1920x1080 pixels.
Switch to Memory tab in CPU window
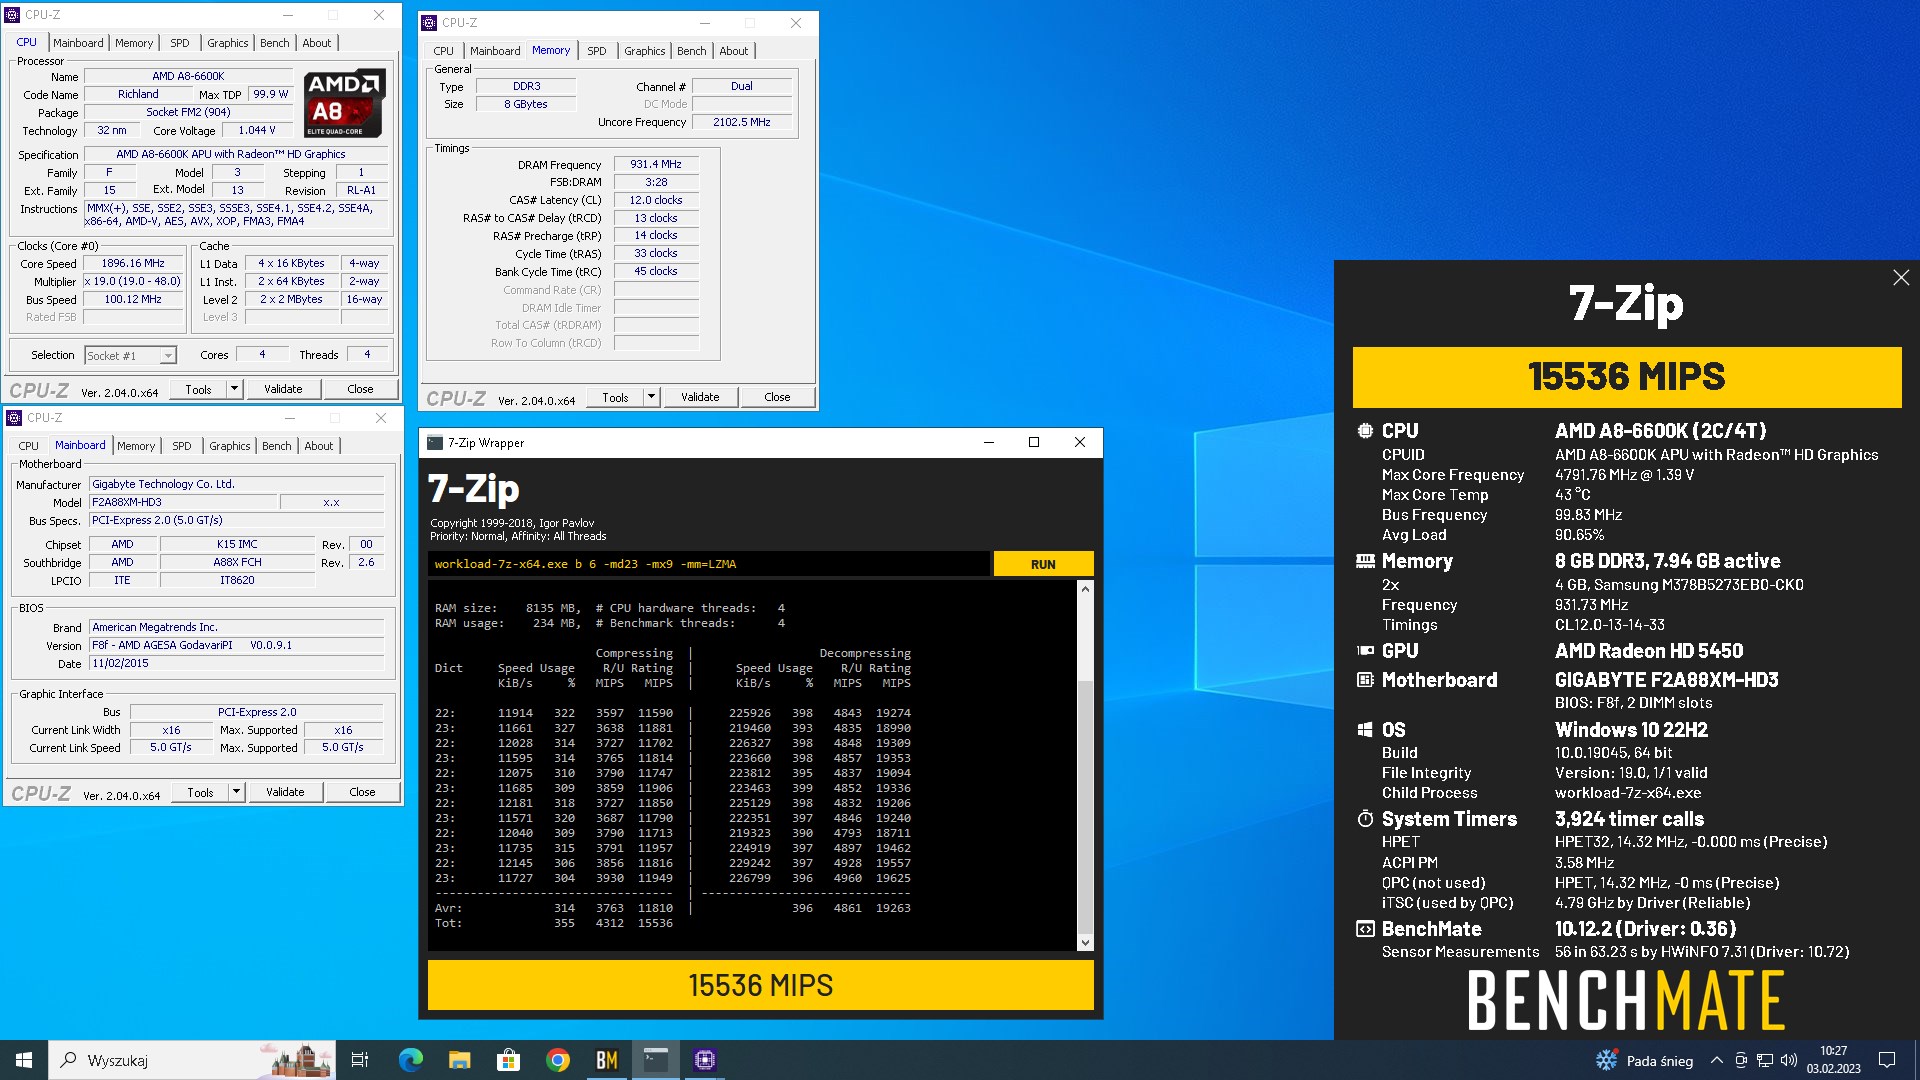click(134, 43)
